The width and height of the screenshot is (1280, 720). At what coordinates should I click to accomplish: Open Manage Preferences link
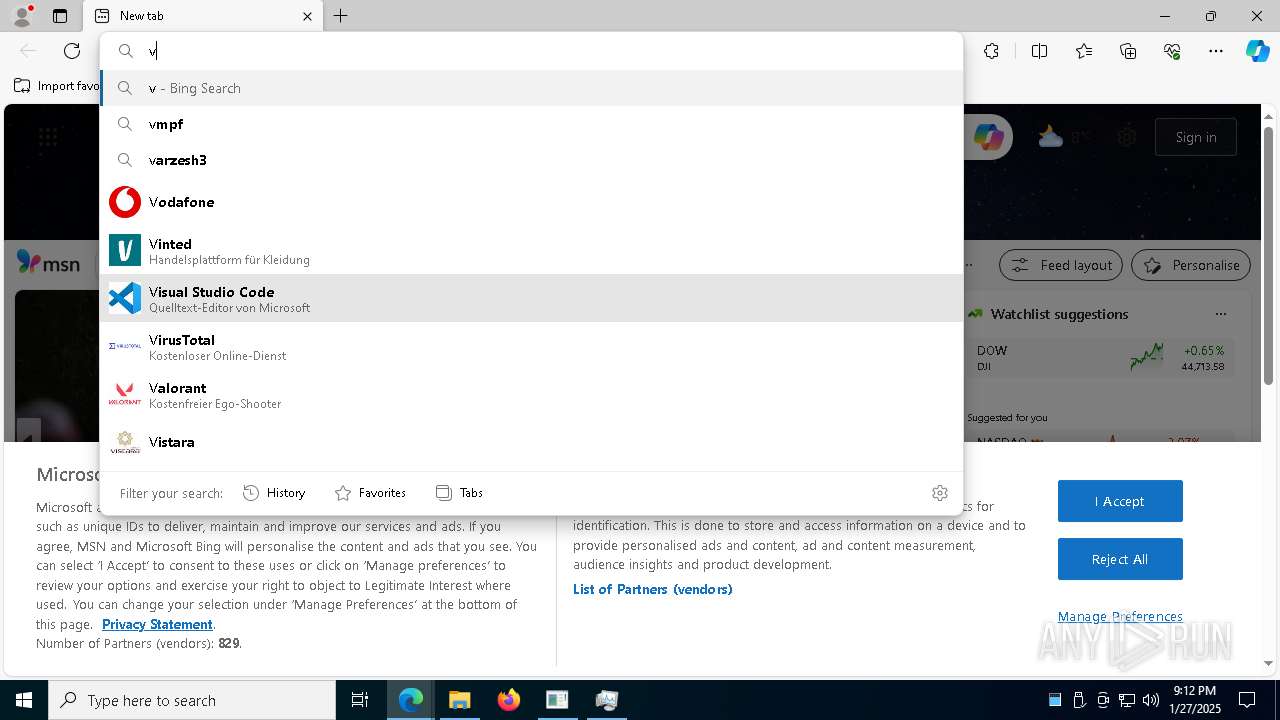point(1120,616)
